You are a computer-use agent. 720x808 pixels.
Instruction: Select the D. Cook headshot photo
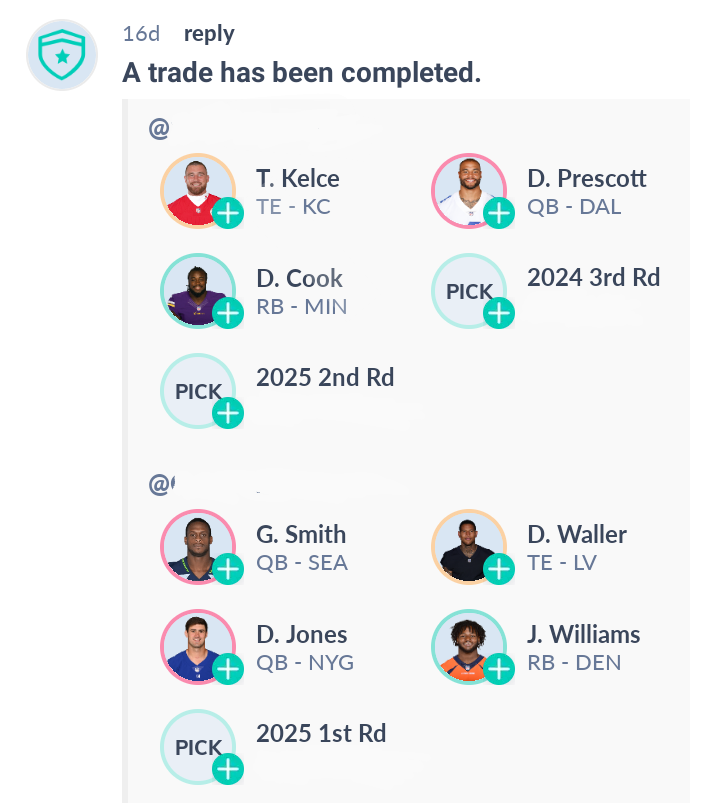coord(198,291)
